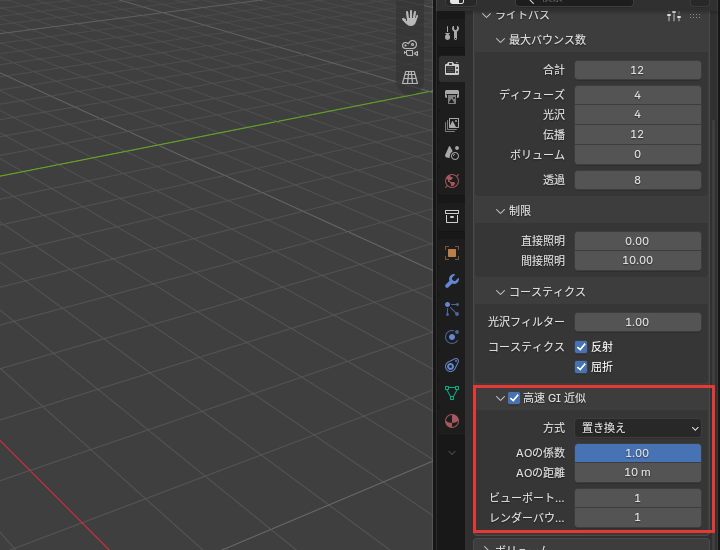Image resolution: width=720 pixels, height=550 pixels.
Task: Collapse the 制限 subpanel
Action: click(x=500, y=211)
